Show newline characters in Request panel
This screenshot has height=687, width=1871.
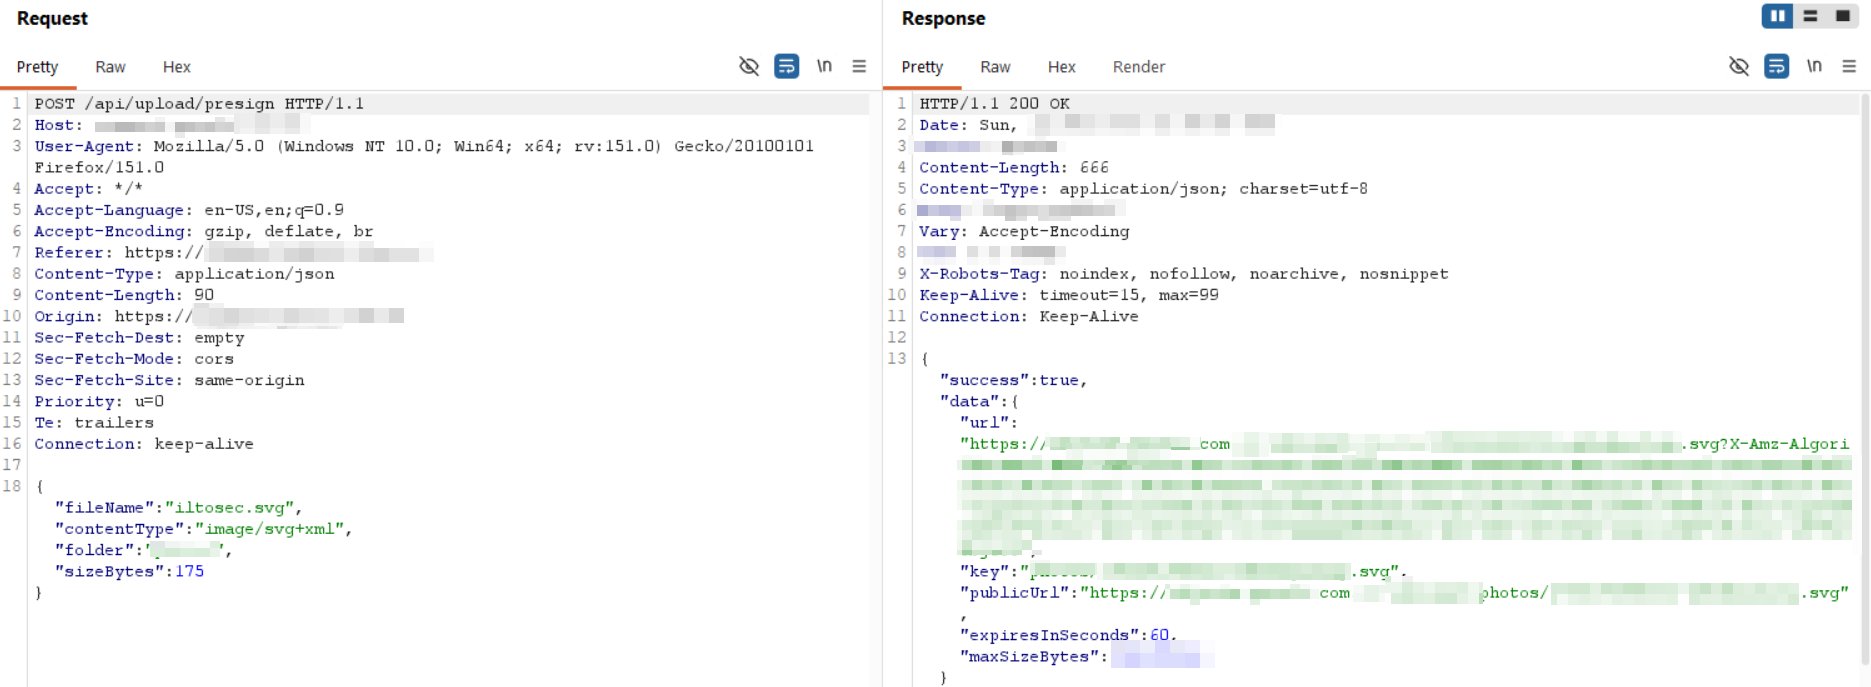point(824,66)
